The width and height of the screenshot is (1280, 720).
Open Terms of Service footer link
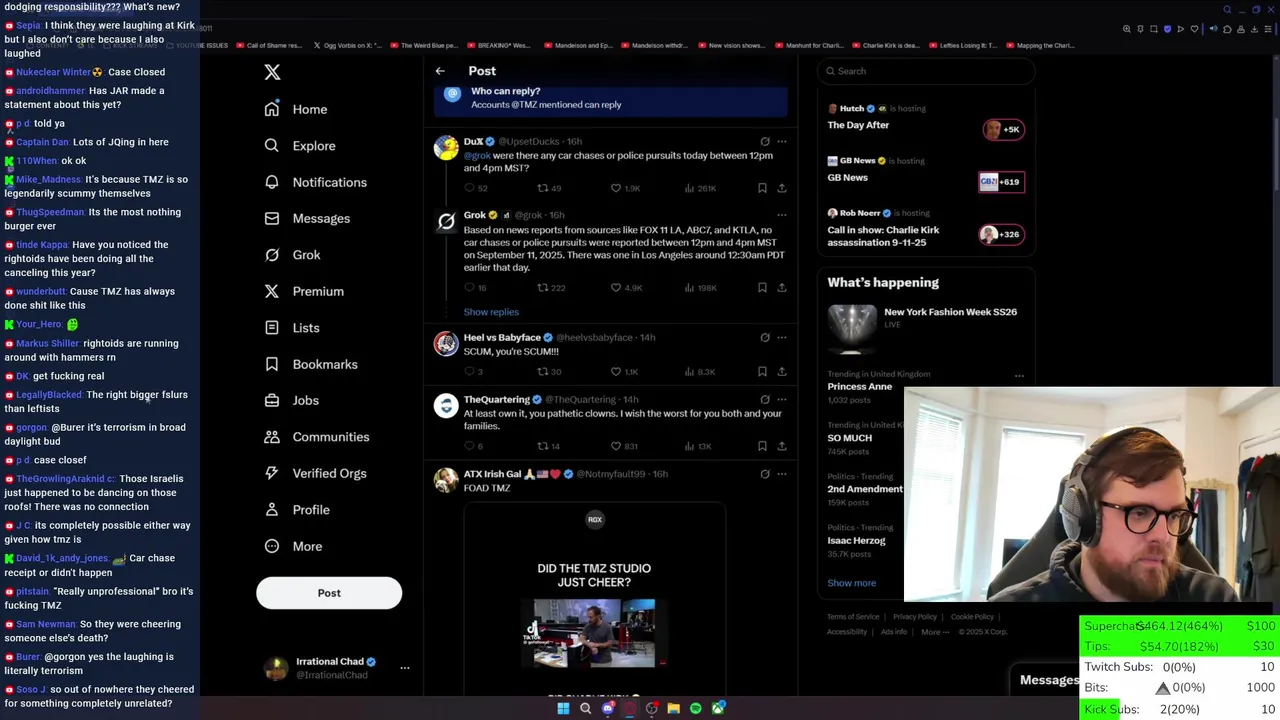[x=853, y=617]
